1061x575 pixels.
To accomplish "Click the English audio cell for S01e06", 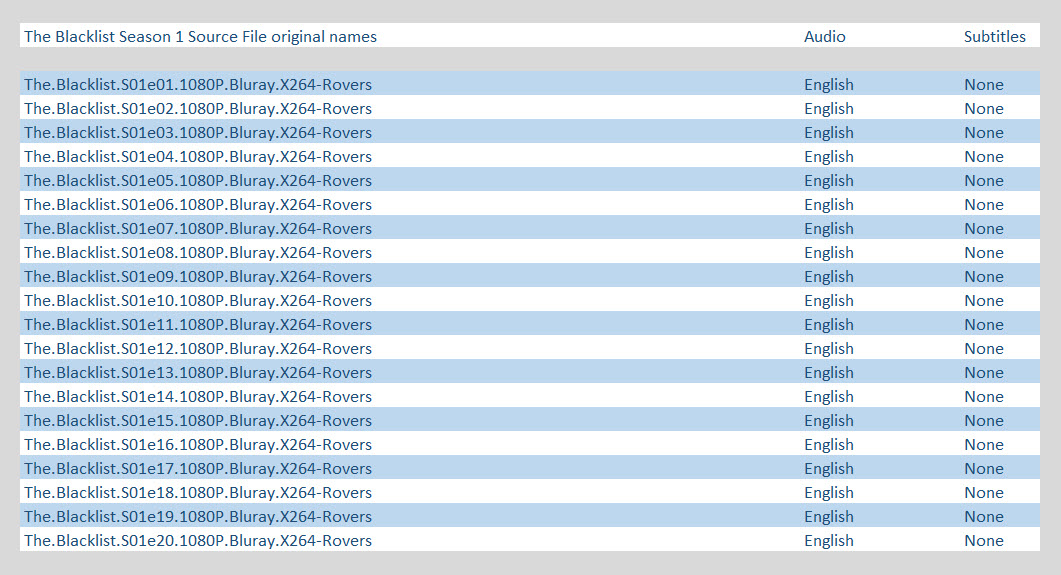I will (x=829, y=205).
